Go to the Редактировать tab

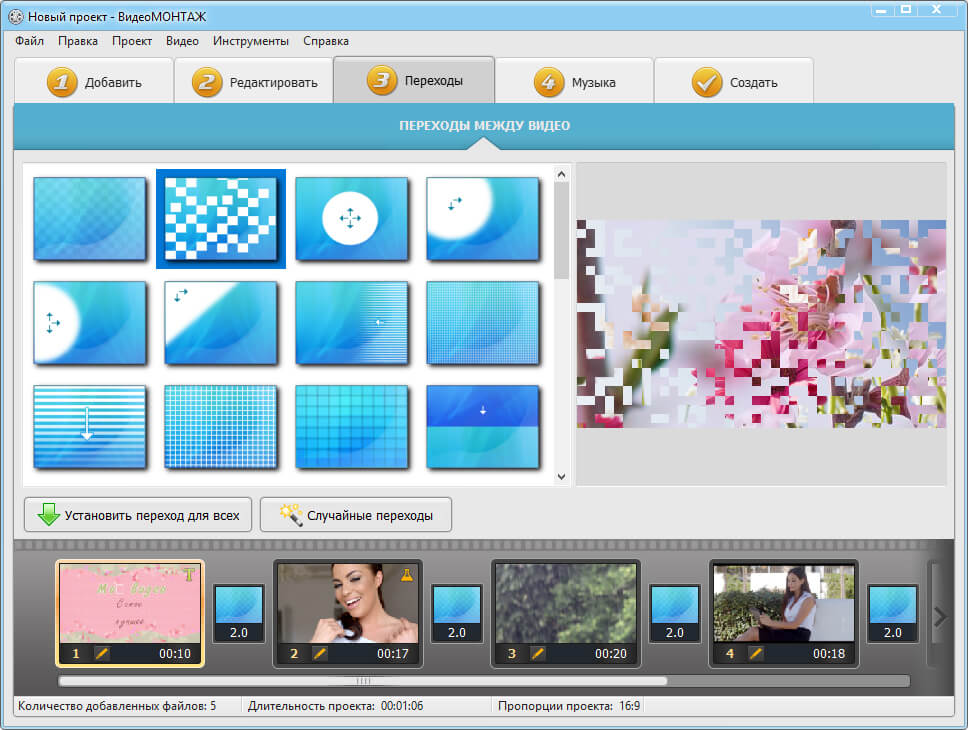(254, 82)
